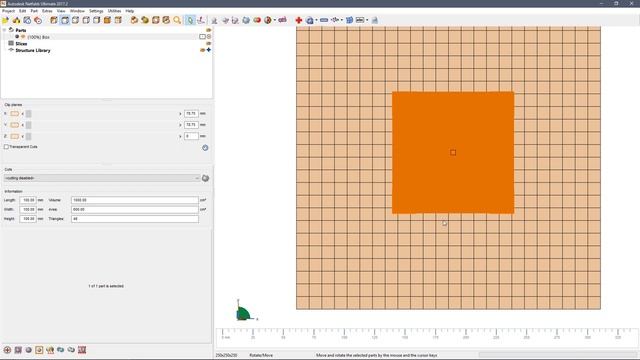640x360 pixels.
Task: Click the last red grid icon at bottom-left
Action: tap(82, 350)
